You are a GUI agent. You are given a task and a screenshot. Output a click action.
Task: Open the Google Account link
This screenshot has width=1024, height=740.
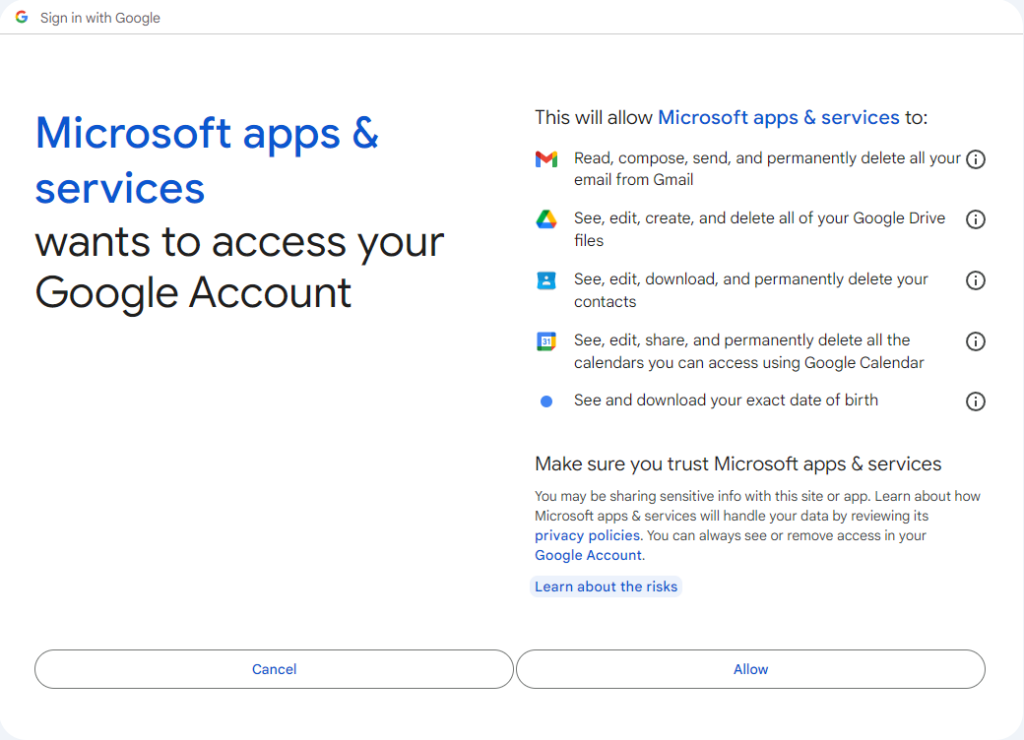(x=588, y=555)
